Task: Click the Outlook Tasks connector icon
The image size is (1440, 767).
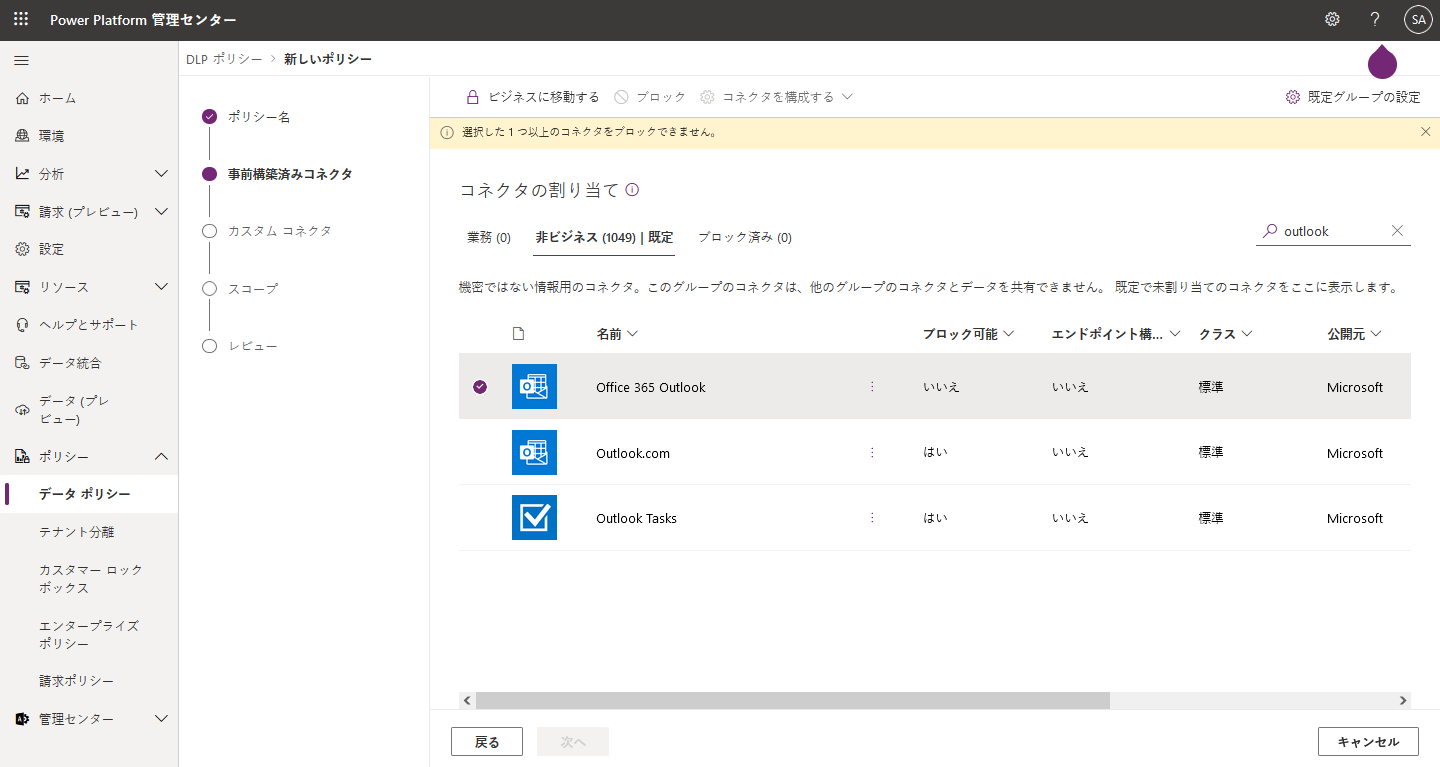Action: click(534, 517)
